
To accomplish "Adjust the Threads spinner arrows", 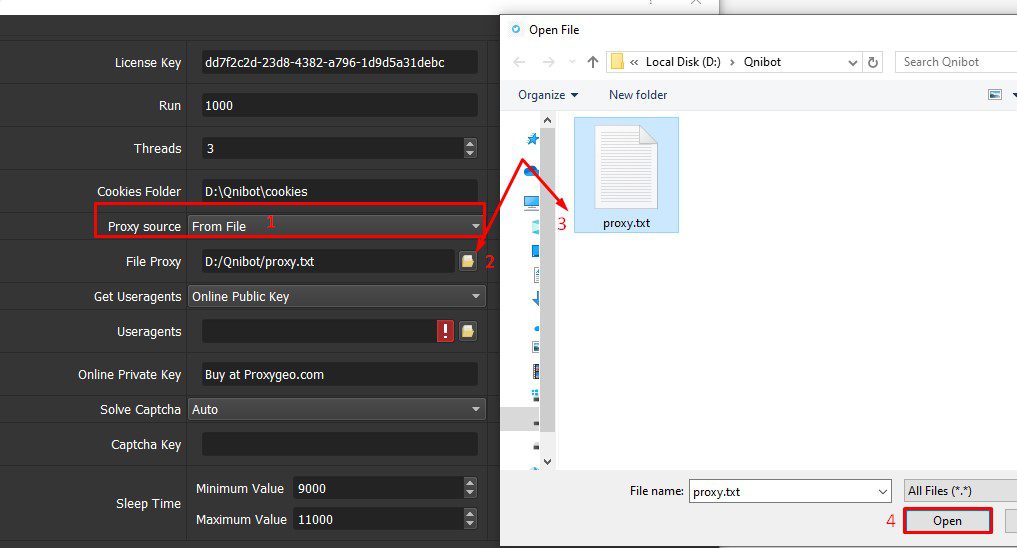I will click(x=470, y=148).
